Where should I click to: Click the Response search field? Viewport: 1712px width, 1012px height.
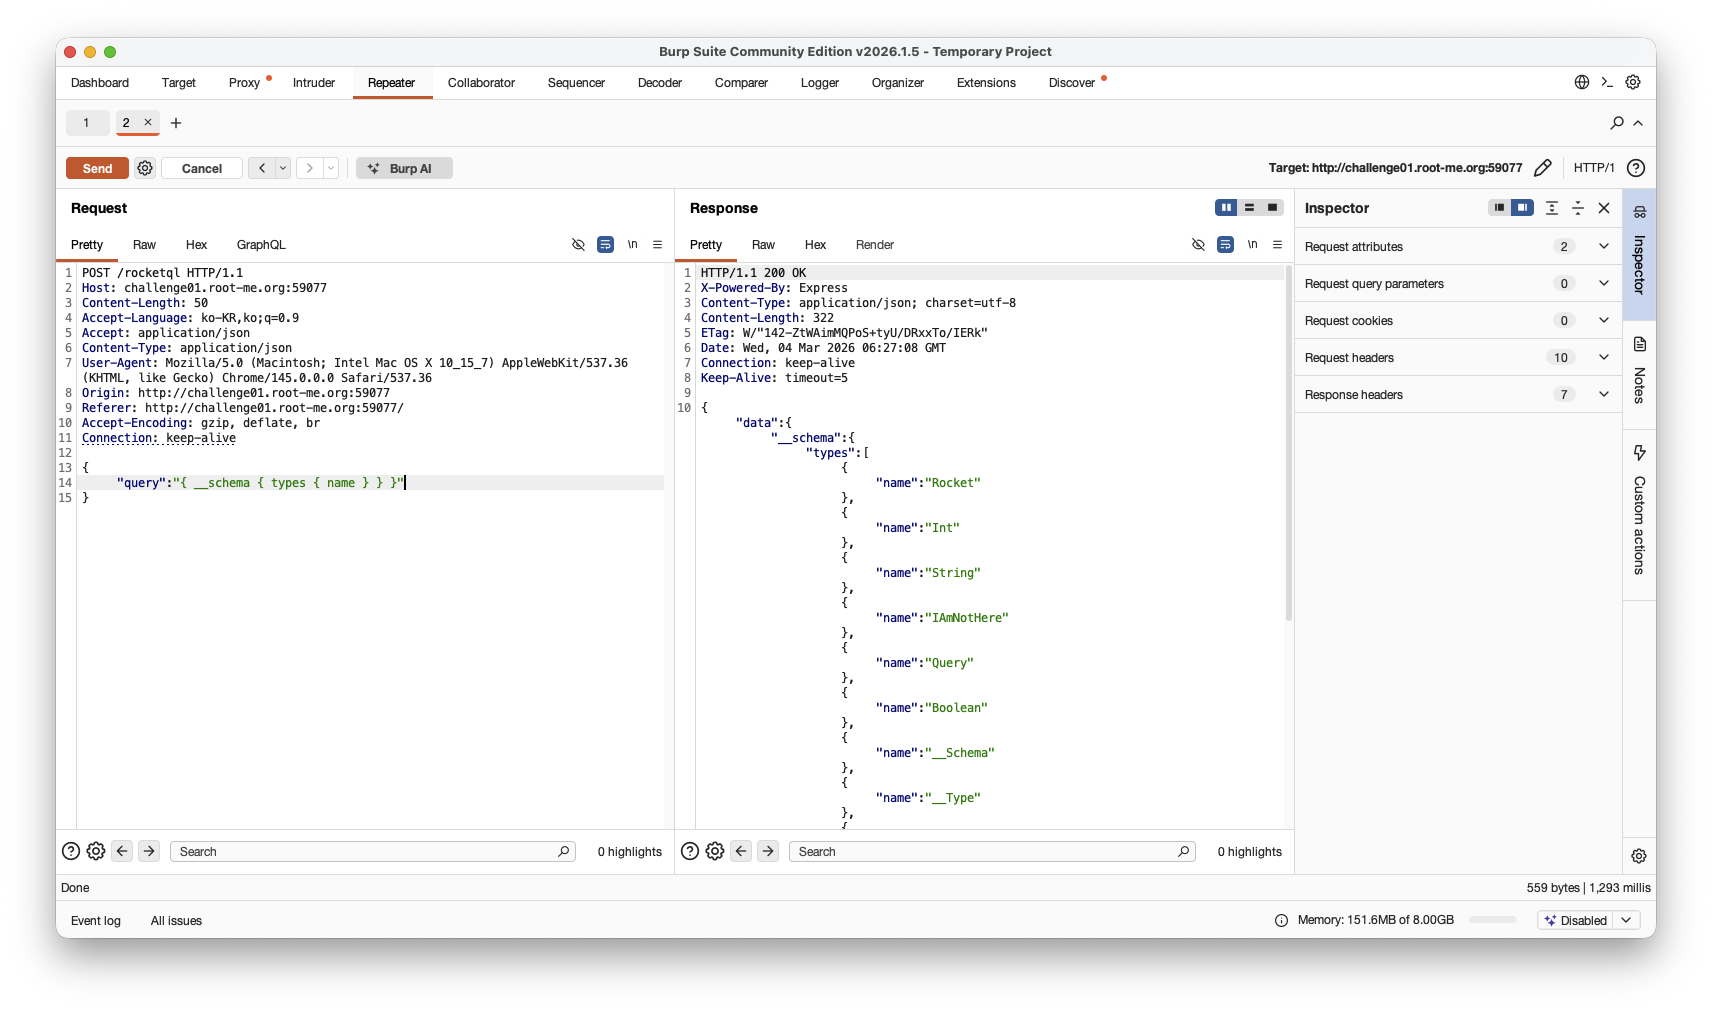(x=992, y=851)
